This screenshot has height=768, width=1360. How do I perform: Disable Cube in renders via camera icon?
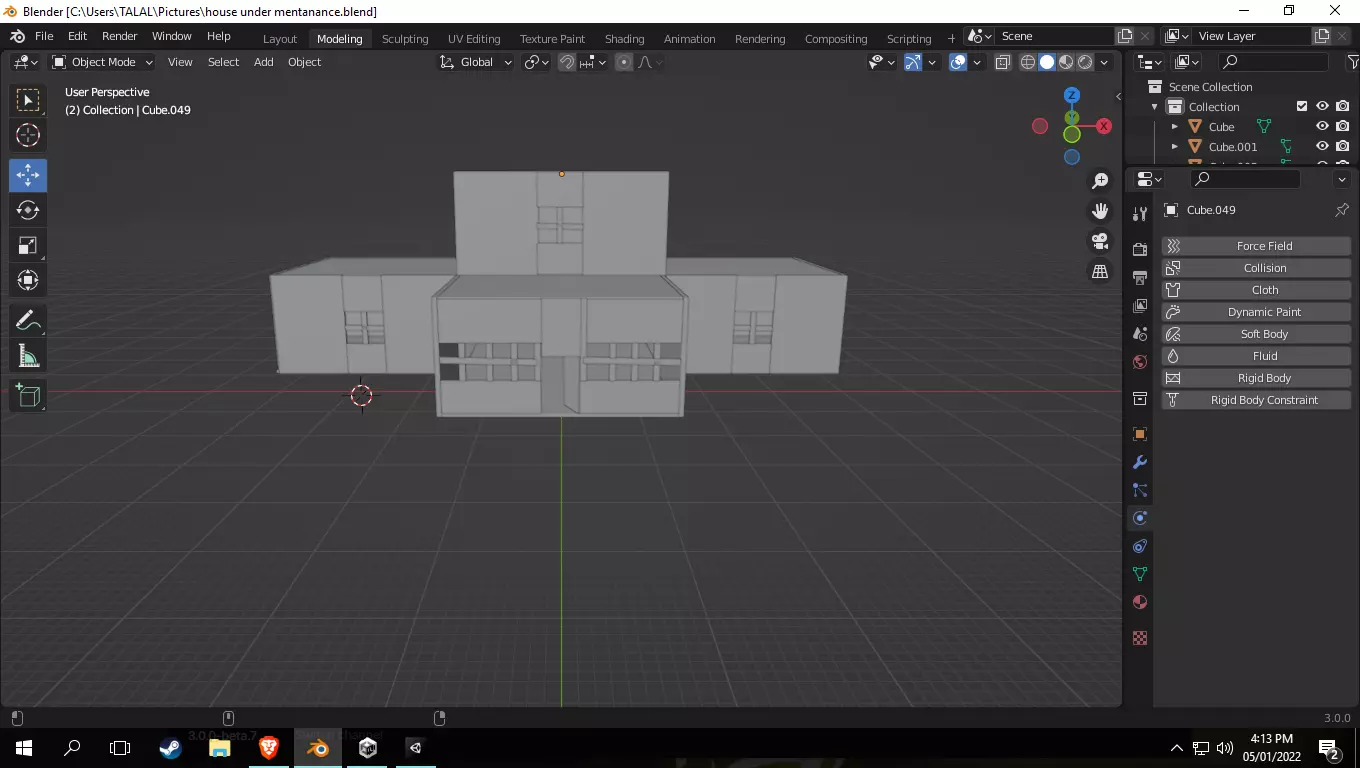(x=1342, y=126)
